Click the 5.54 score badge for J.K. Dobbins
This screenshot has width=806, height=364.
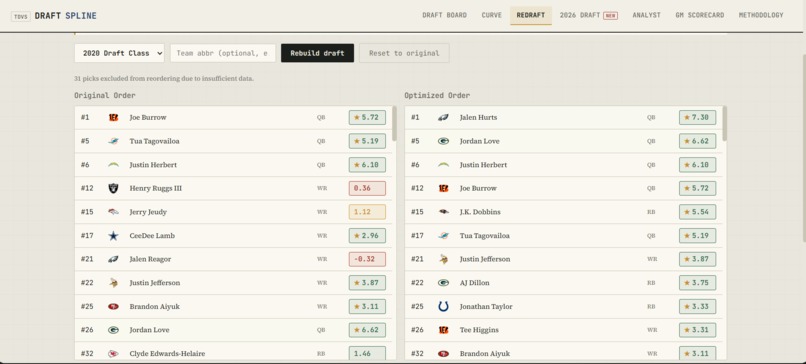click(697, 212)
